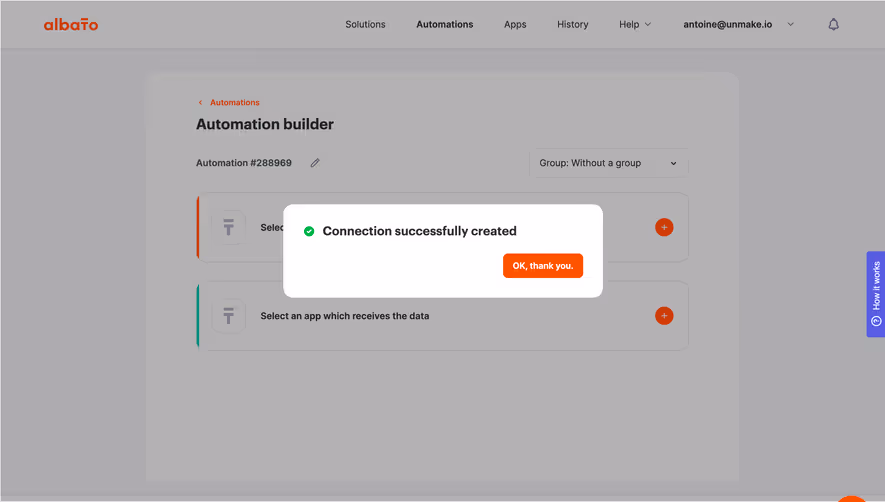This screenshot has width=885, height=502.
Task: Click Automation #288969 title text
Action: (244, 163)
